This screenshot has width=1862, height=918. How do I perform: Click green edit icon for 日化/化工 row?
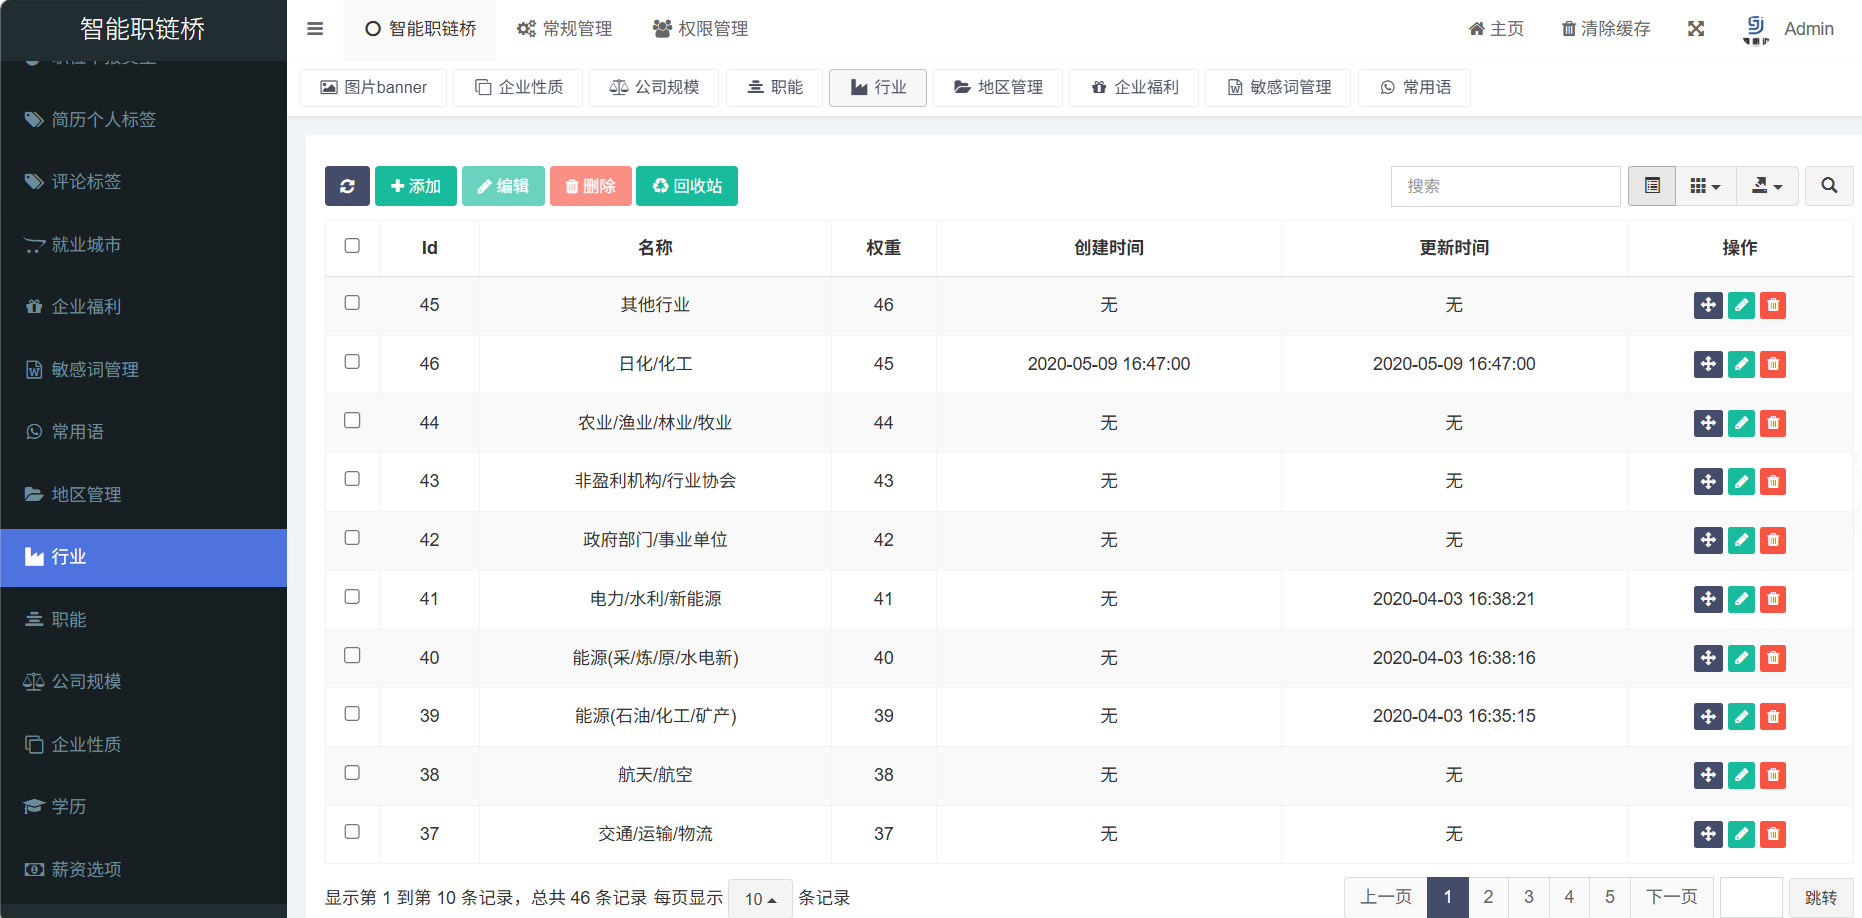[1741, 364]
